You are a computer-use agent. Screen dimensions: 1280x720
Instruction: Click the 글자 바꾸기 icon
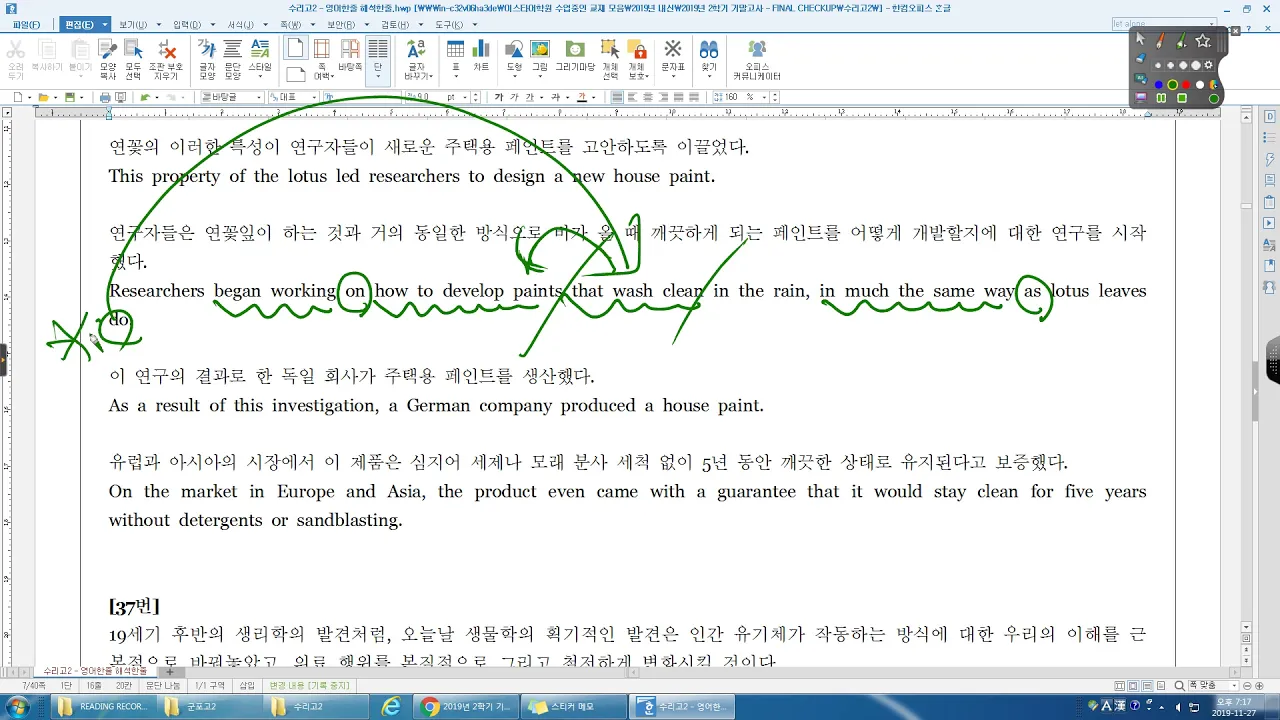click(x=417, y=59)
